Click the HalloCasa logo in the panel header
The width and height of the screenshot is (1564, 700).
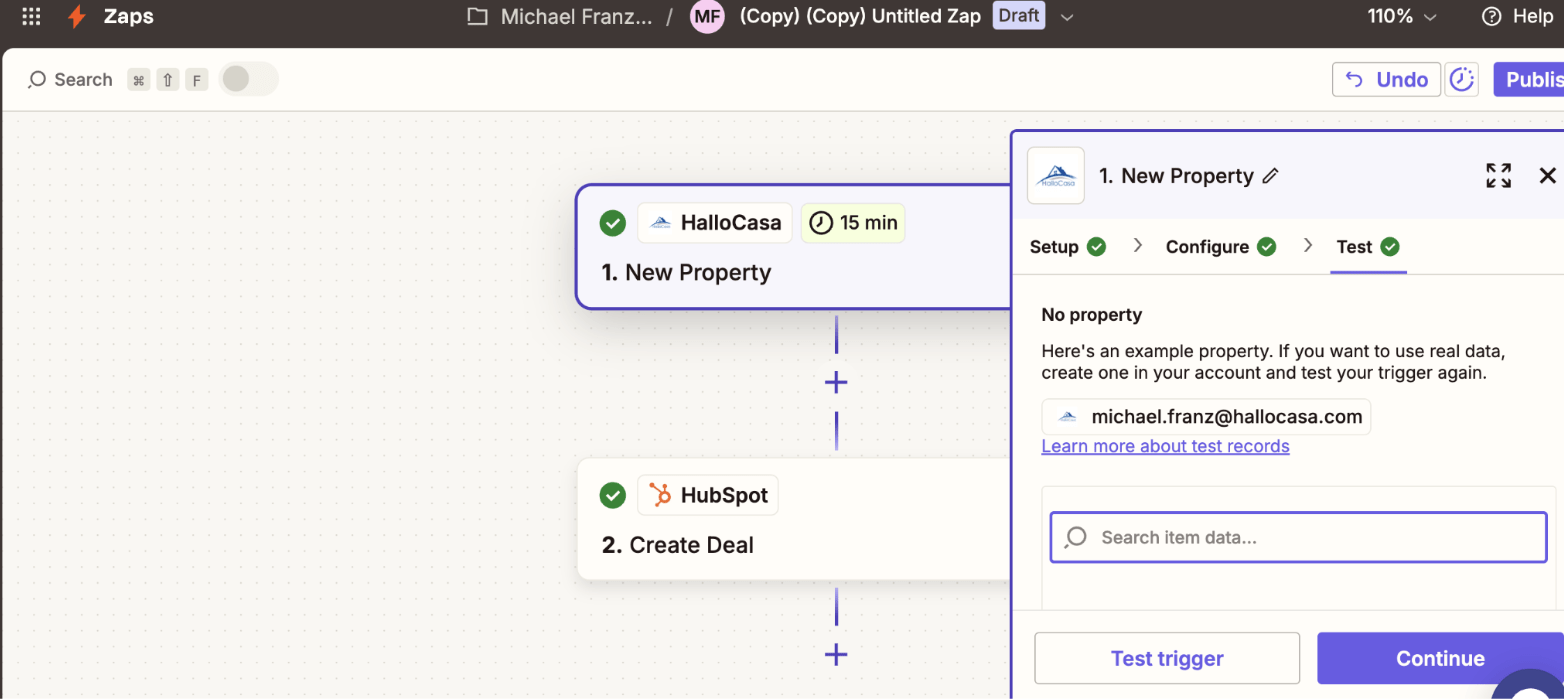pos(1056,176)
